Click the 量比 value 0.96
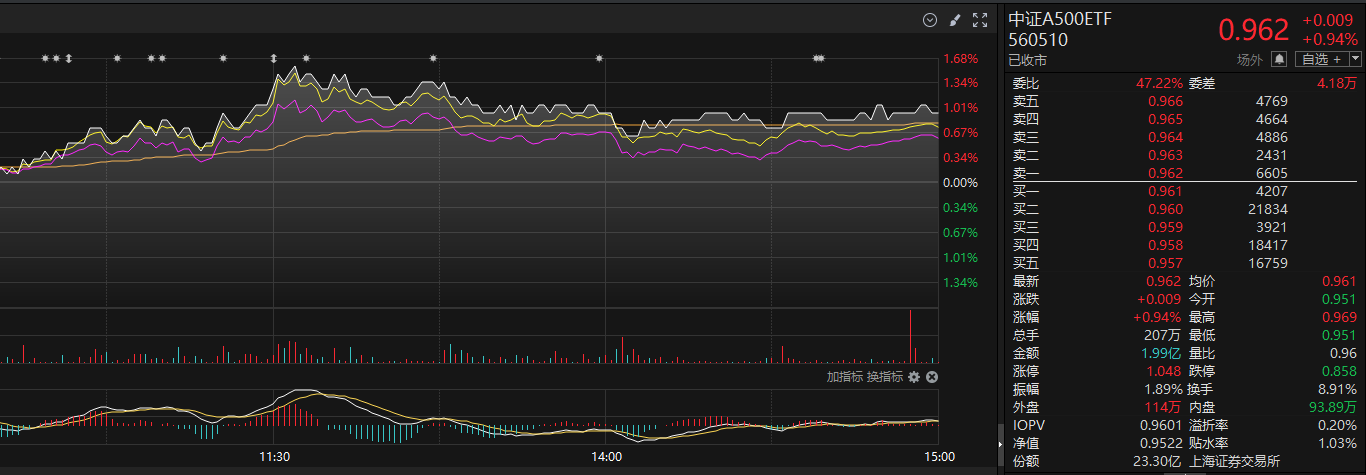This screenshot has height=475, width=1366. point(1345,353)
